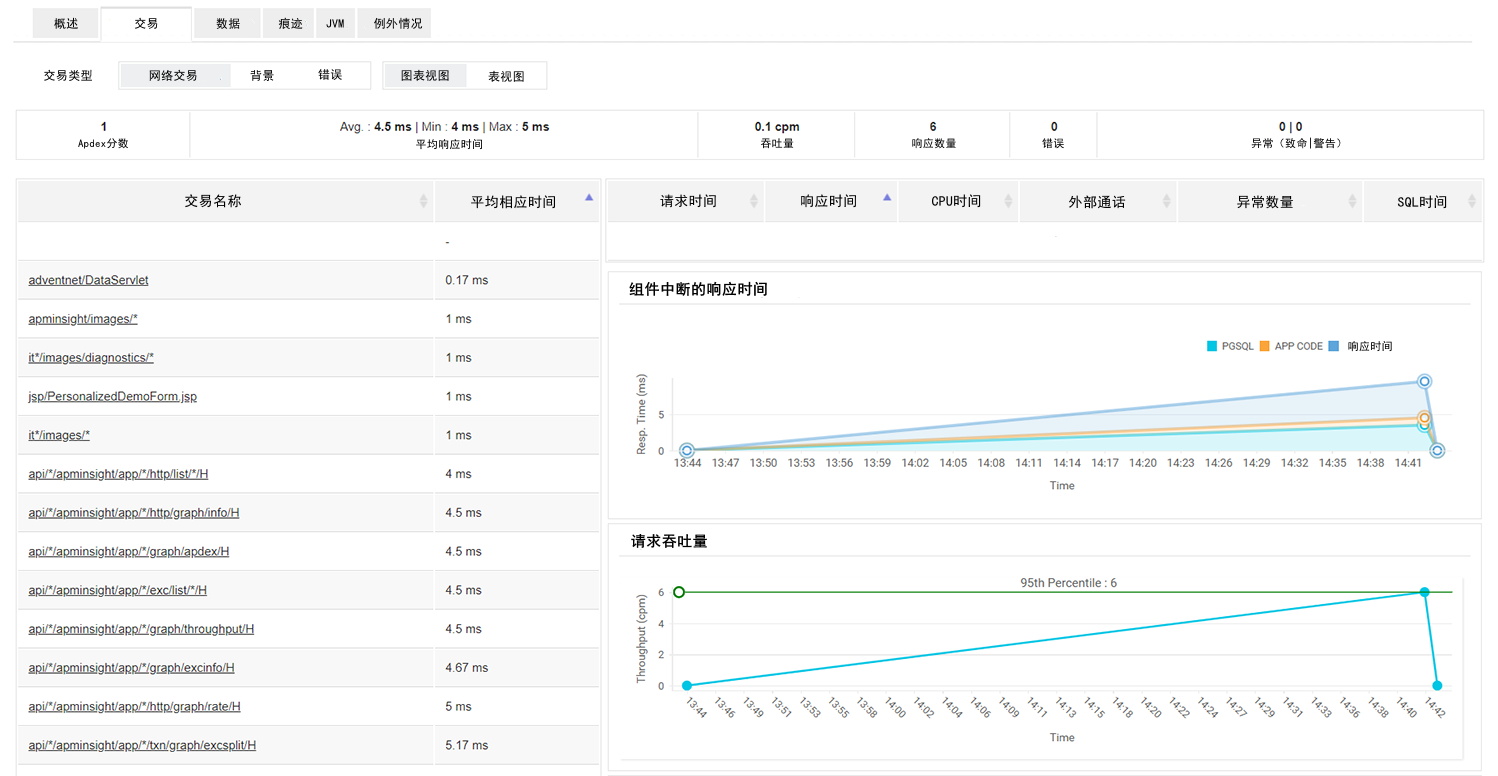Select the 交易 tab
The height and width of the screenshot is (776, 1498).
tap(146, 23)
